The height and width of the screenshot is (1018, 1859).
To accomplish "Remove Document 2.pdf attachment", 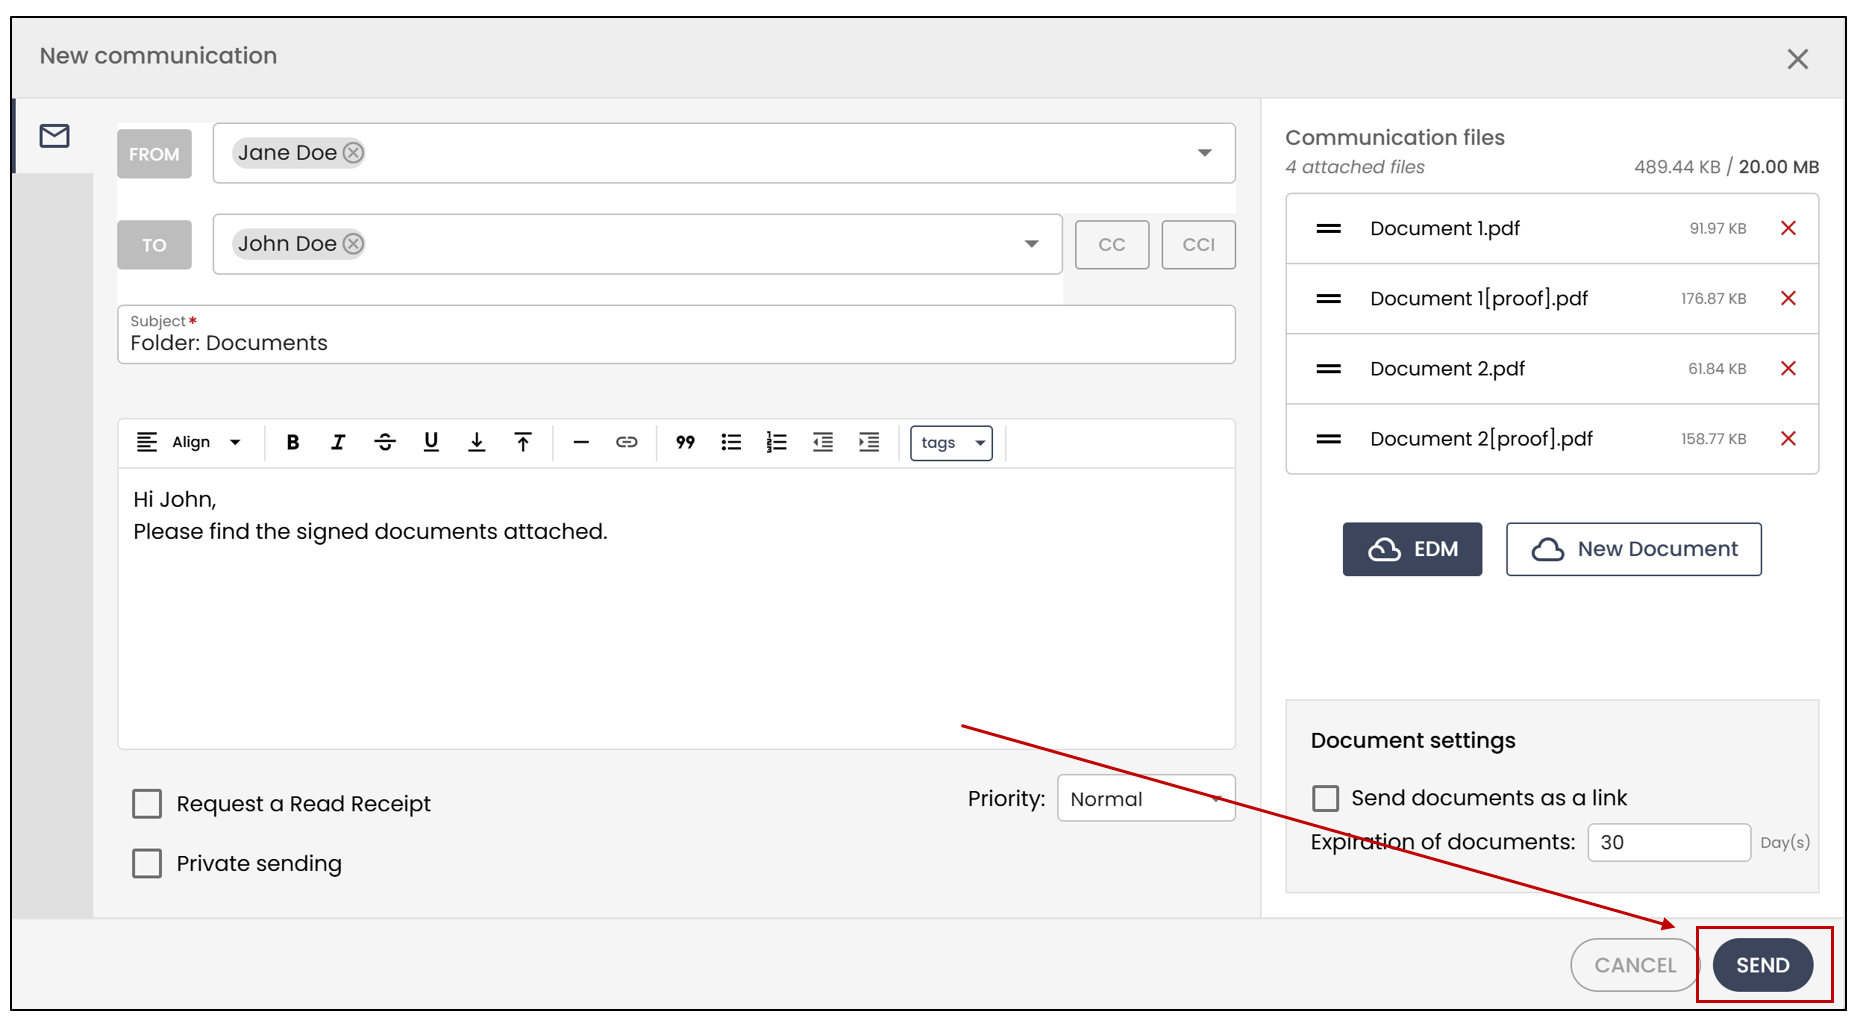I will pyautogui.click(x=1789, y=369).
